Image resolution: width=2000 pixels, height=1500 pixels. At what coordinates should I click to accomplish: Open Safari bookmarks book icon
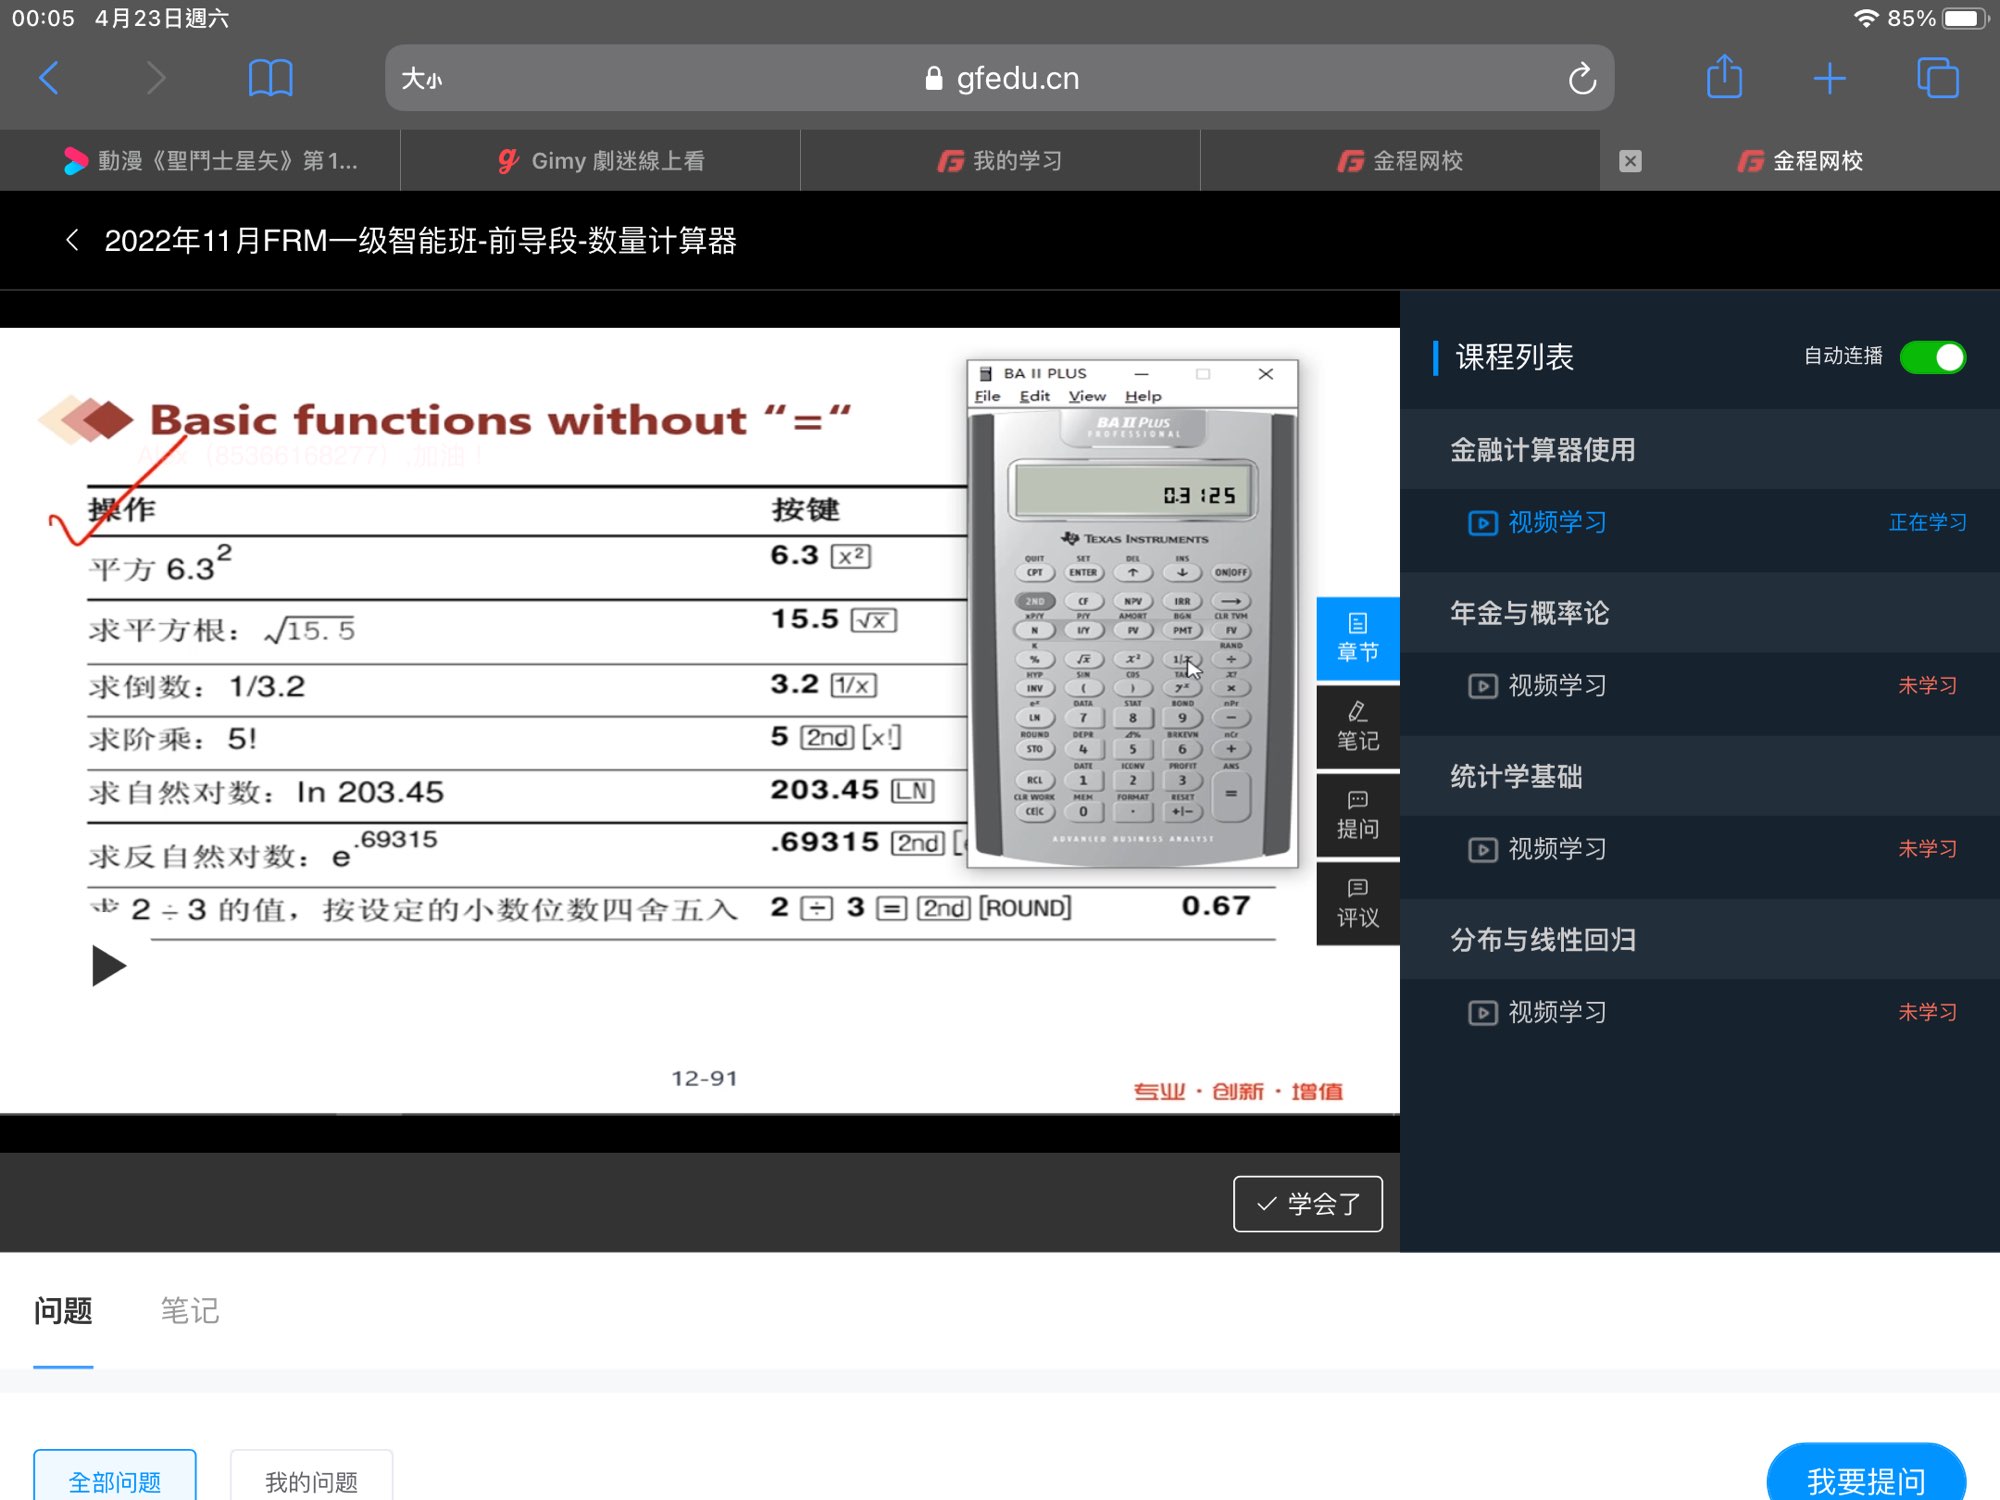(x=270, y=78)
